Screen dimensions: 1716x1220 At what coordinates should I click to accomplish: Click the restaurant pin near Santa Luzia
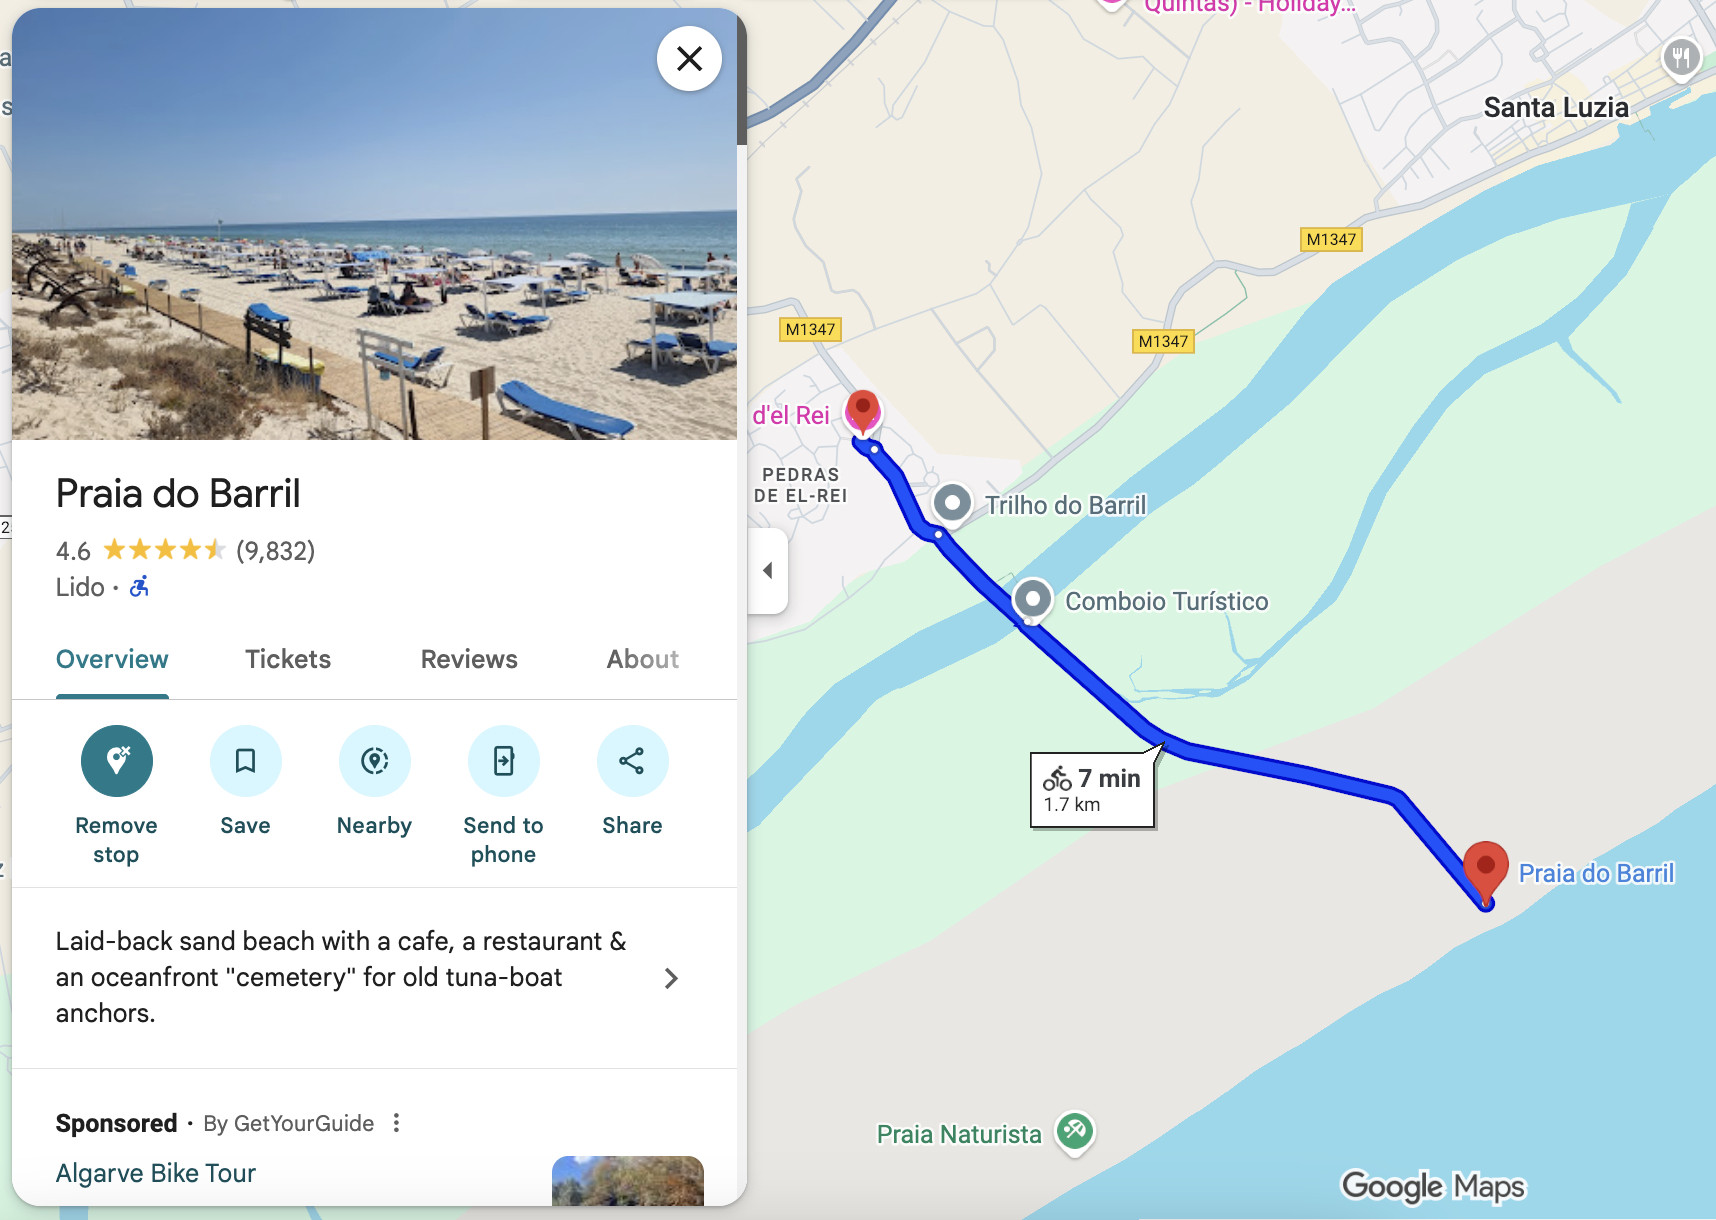point(1681,58)
